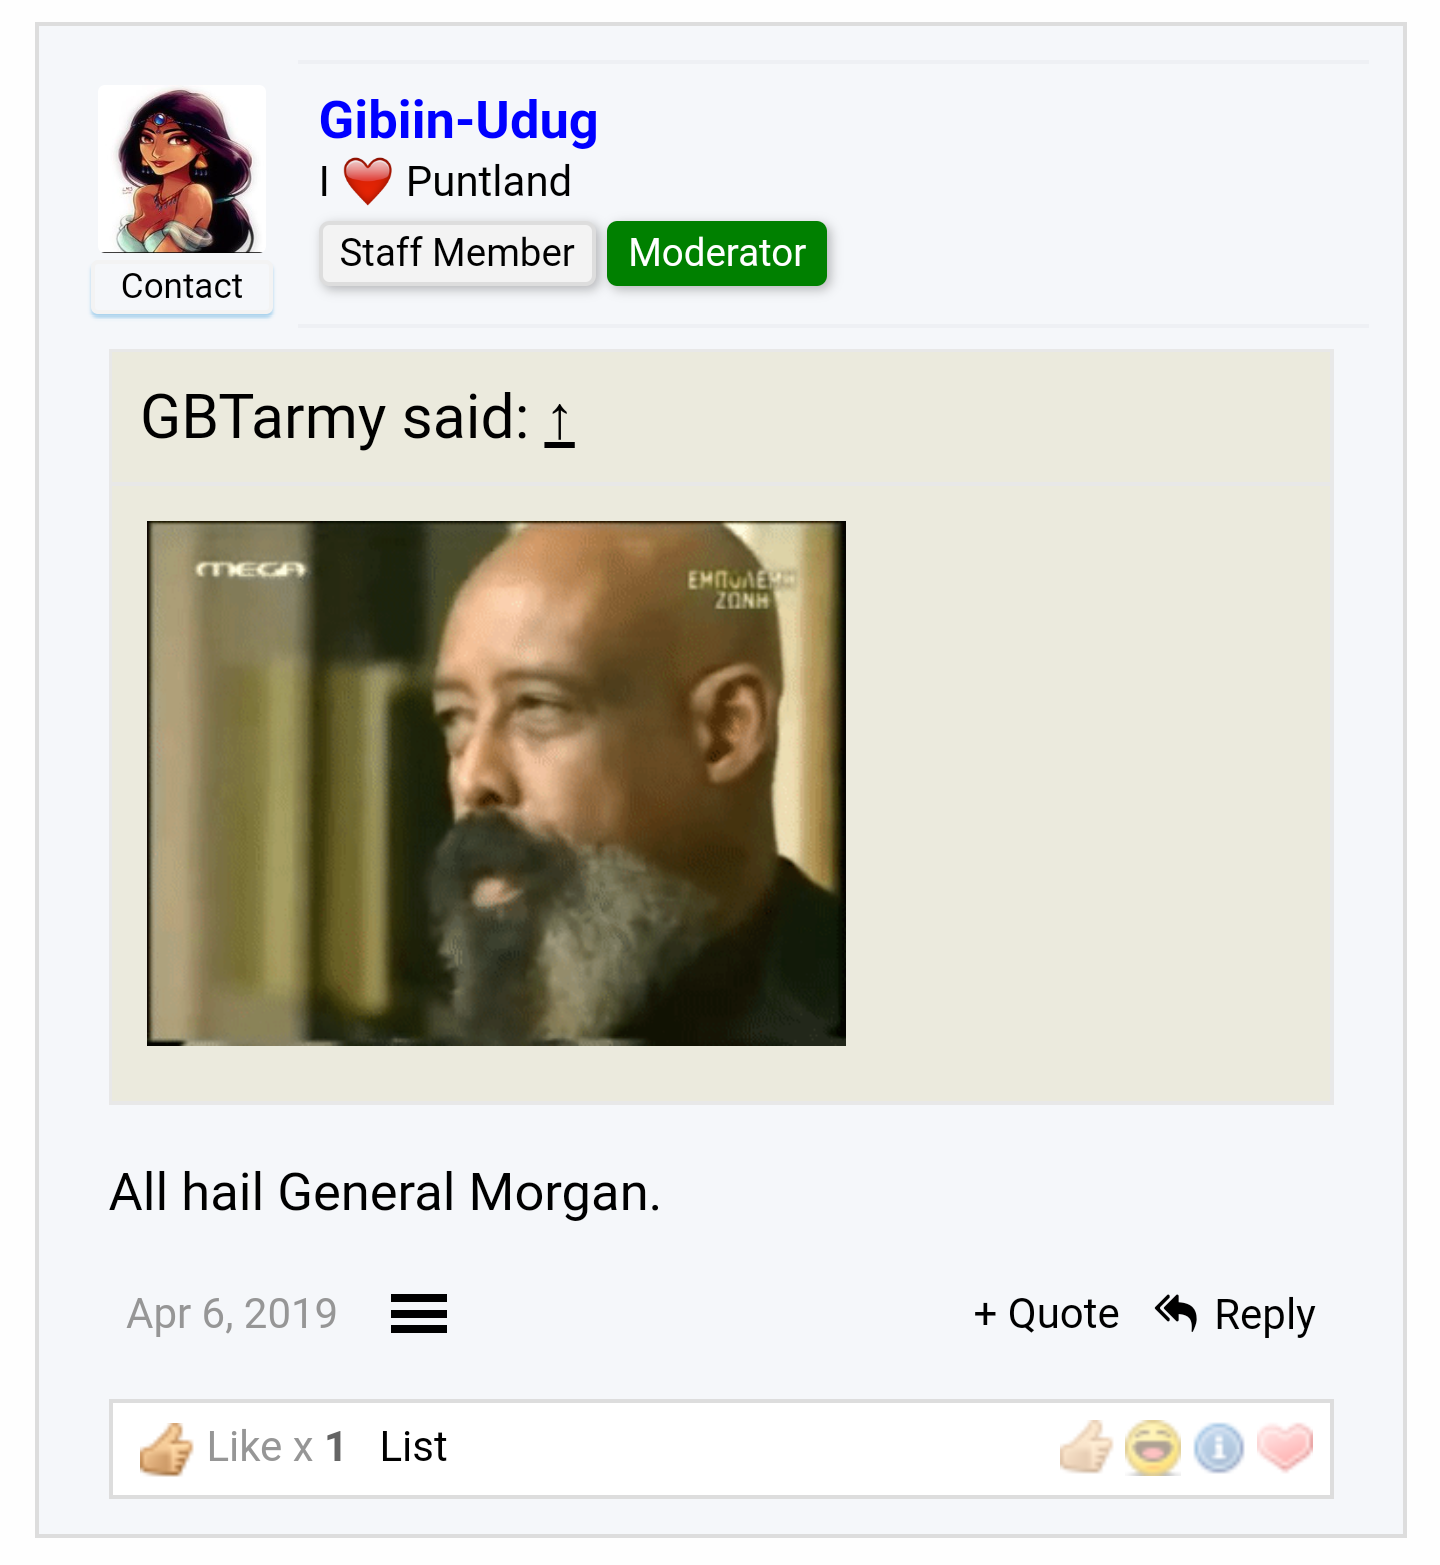The image size is (1440, 1565).
Task: Expand the three-line post options menu
Action: coord(419,1313)
